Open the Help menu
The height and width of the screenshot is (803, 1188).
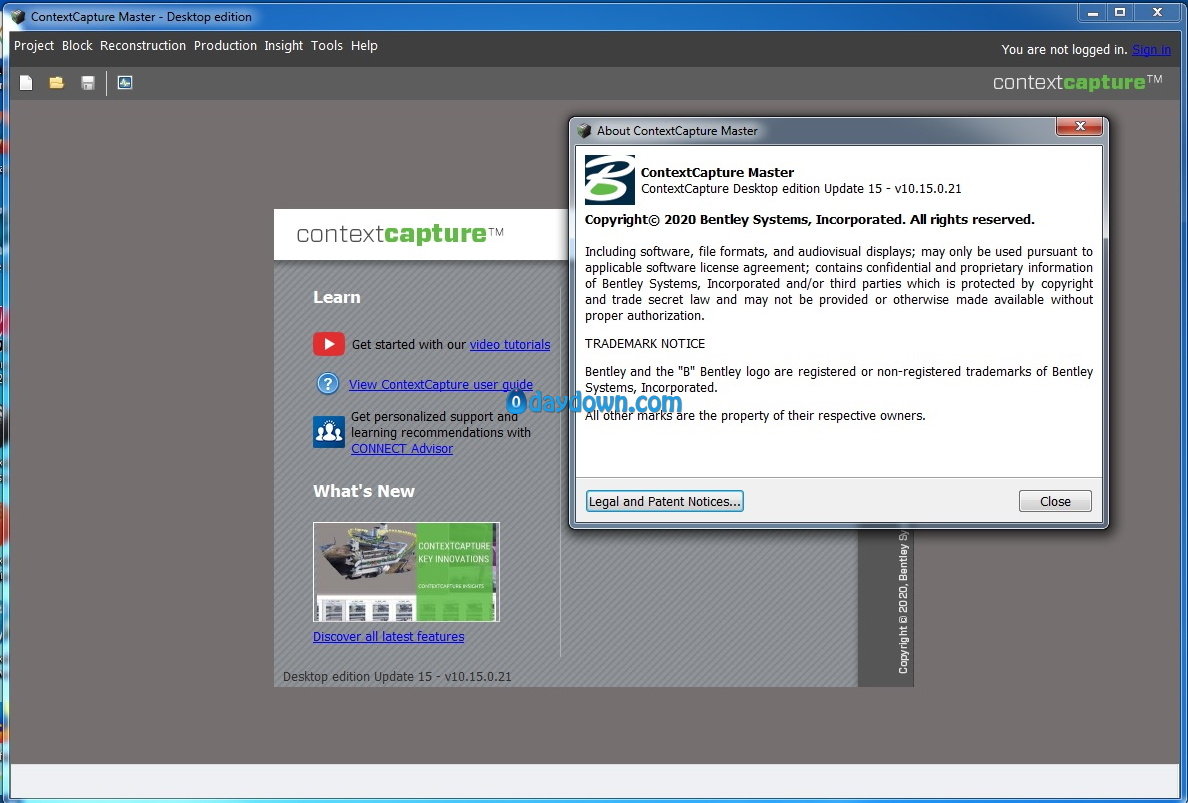[x=364, y=45]
